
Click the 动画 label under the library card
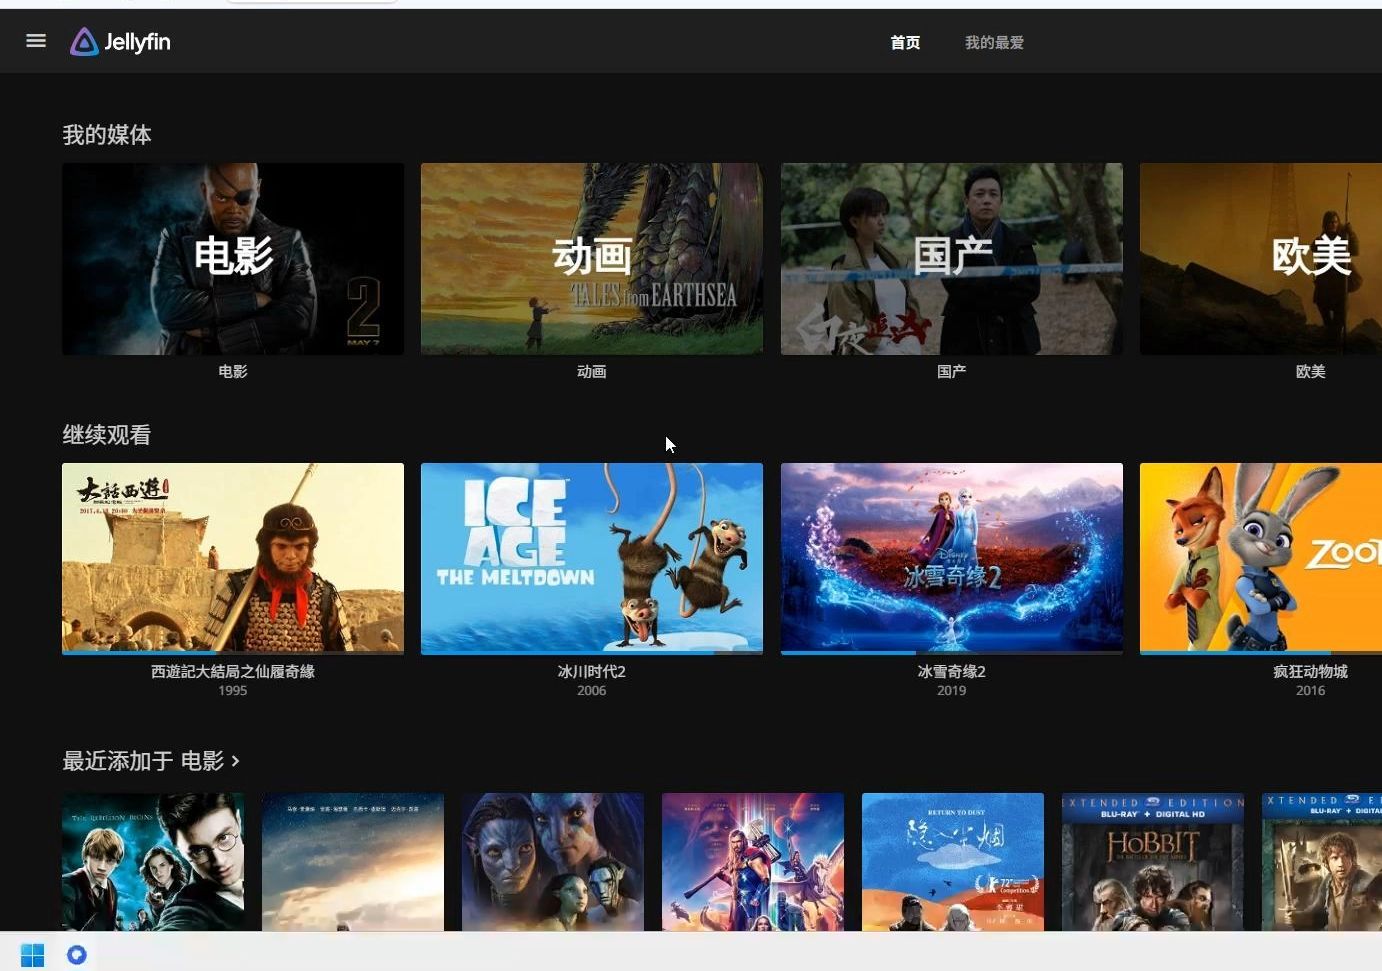tap(592, 371)
